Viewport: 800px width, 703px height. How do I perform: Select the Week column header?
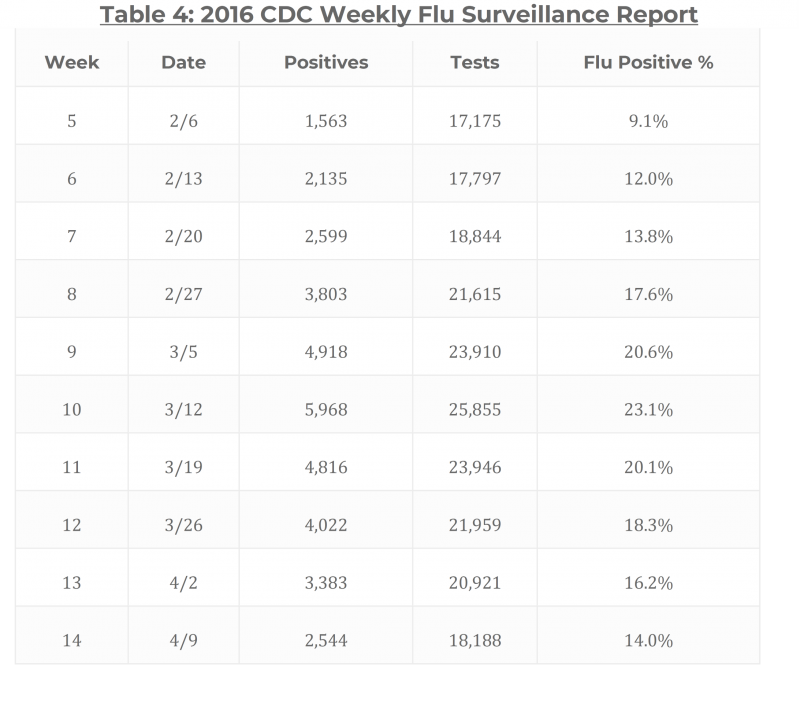[72, 62]
